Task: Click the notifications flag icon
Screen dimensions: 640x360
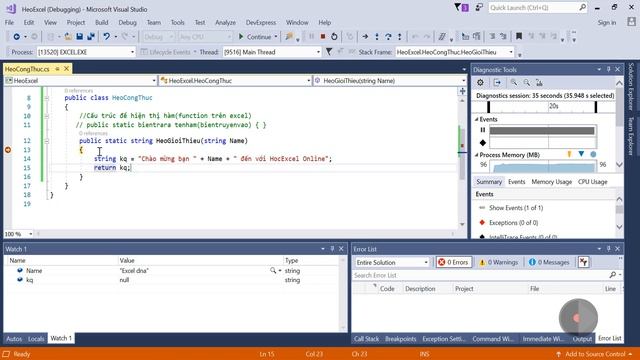Action: tap(461, 8)
